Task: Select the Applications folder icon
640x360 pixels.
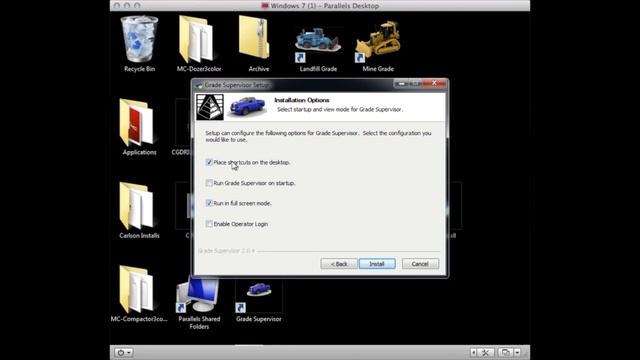Action: 137,122
